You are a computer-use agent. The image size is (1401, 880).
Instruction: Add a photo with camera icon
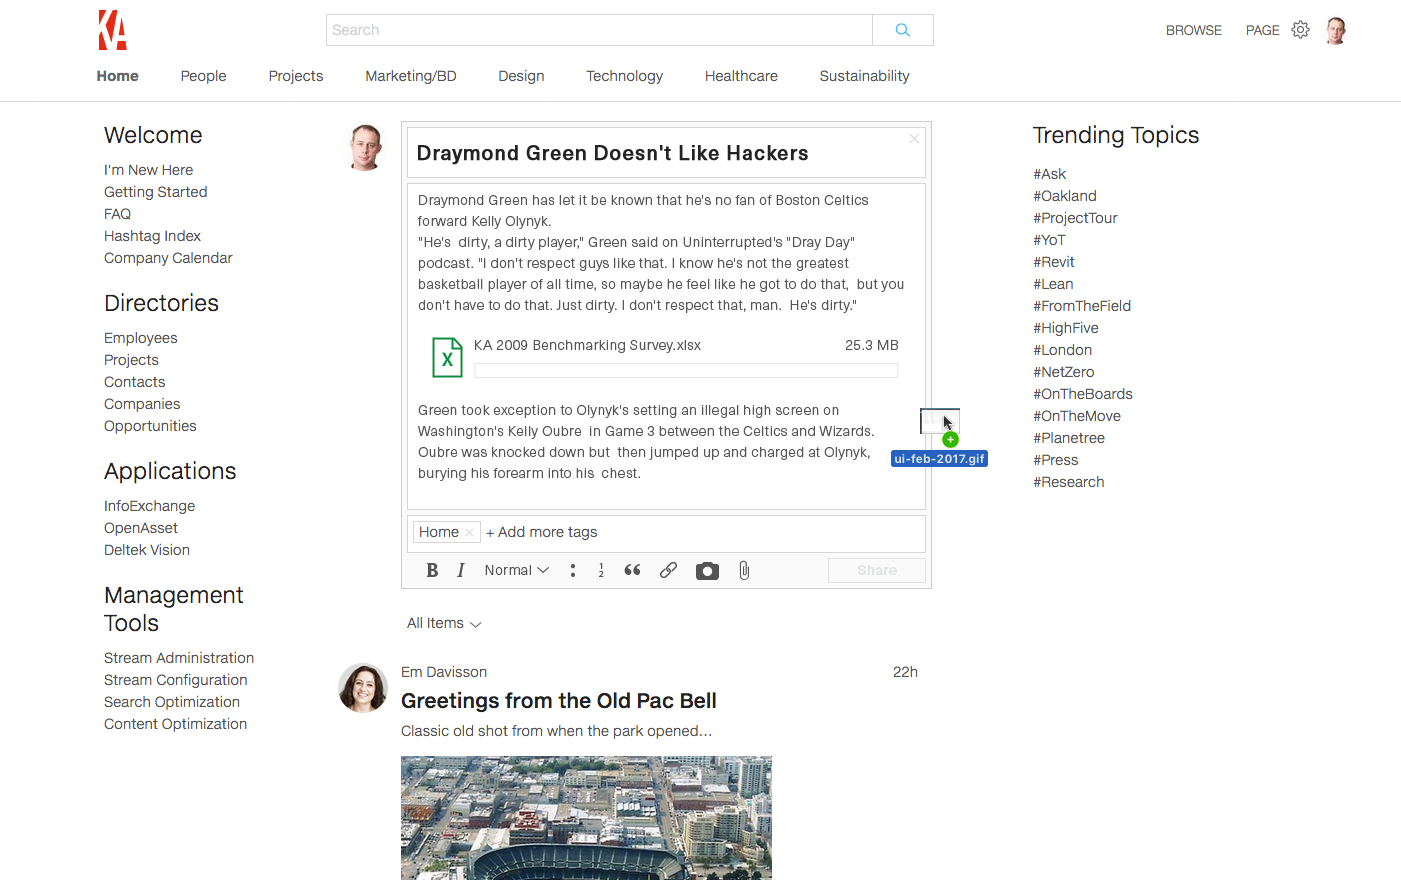707,571
